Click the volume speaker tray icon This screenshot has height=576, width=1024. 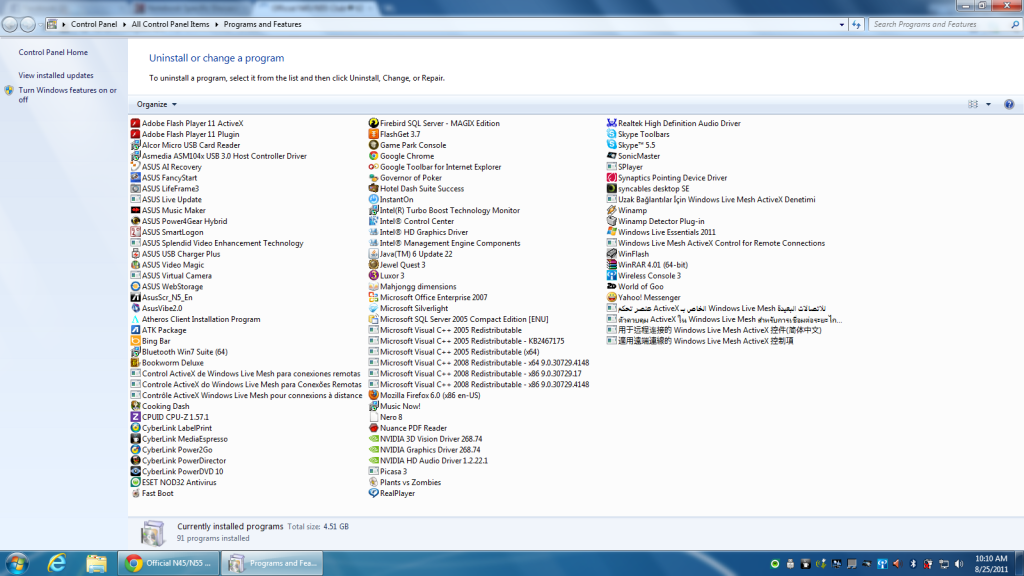pyautogui.click(x=959, y=564)
